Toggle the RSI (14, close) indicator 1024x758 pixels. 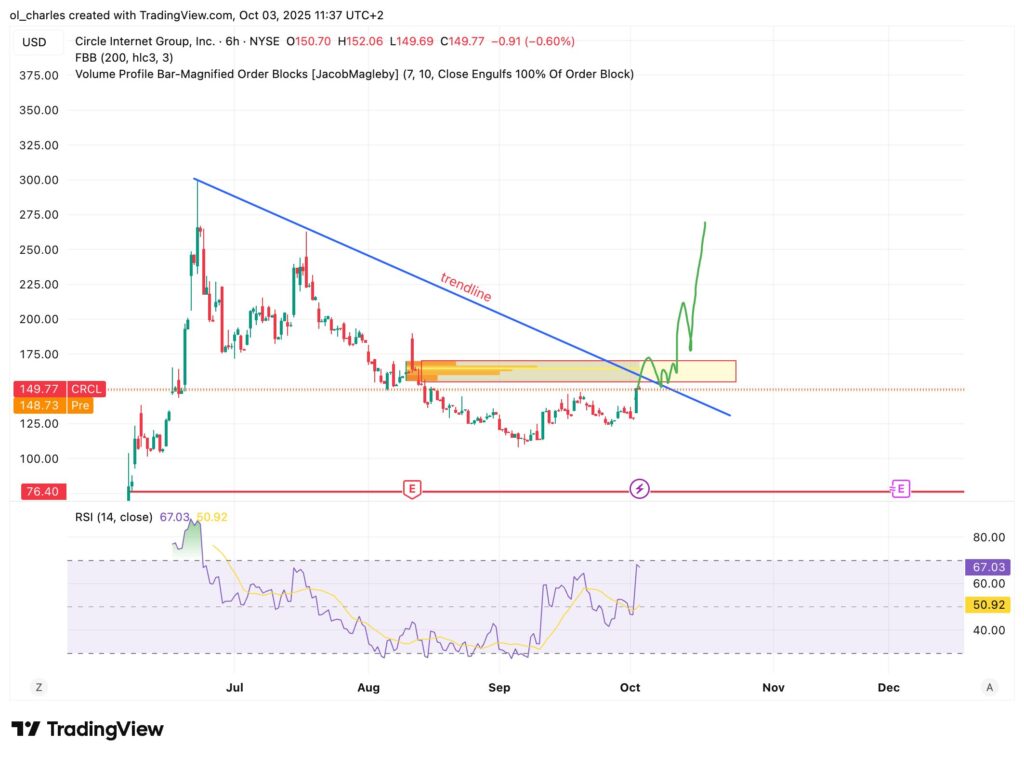[112, 518]
